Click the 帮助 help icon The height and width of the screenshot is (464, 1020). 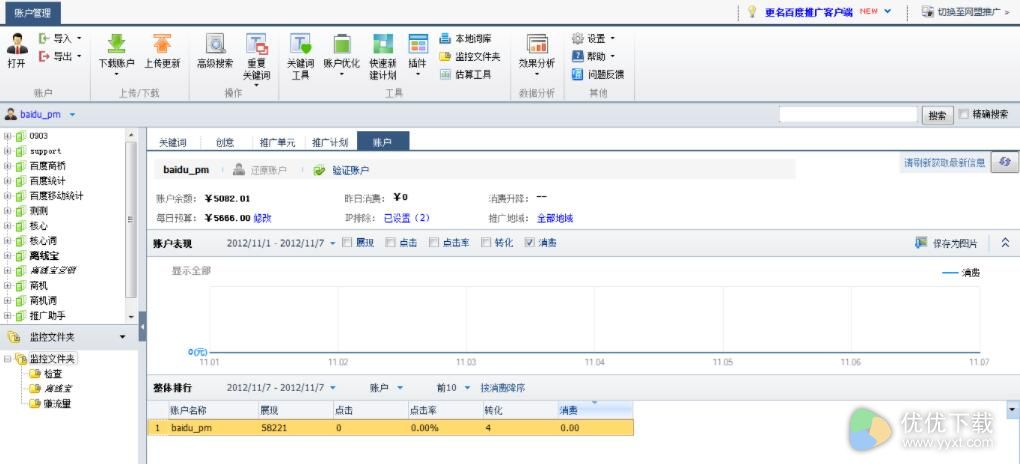[x=577, y=57]
